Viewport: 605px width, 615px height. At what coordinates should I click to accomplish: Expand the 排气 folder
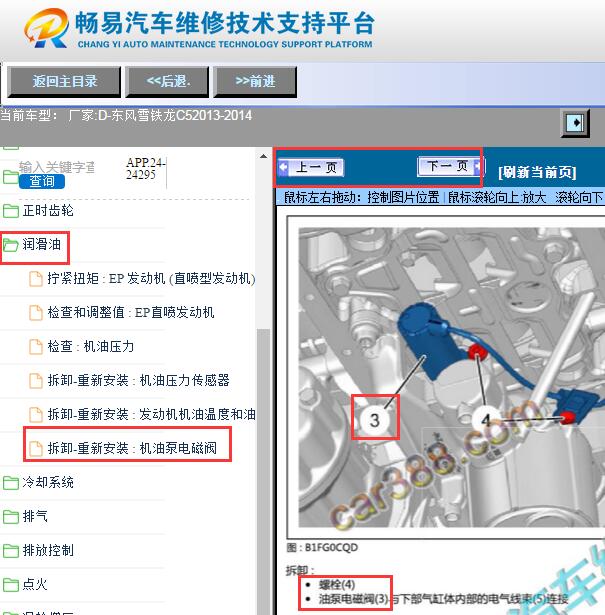35,516
